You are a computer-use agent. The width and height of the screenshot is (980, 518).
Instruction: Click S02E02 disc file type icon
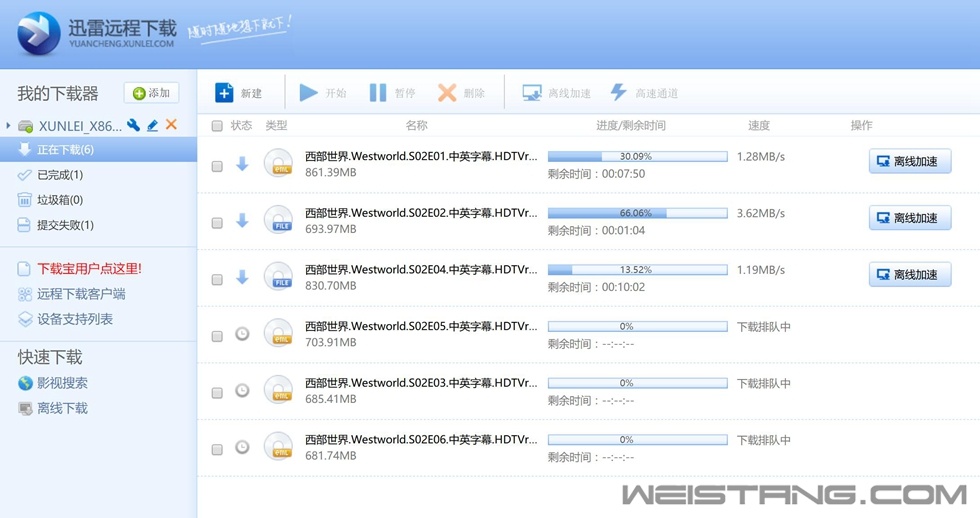278,220
